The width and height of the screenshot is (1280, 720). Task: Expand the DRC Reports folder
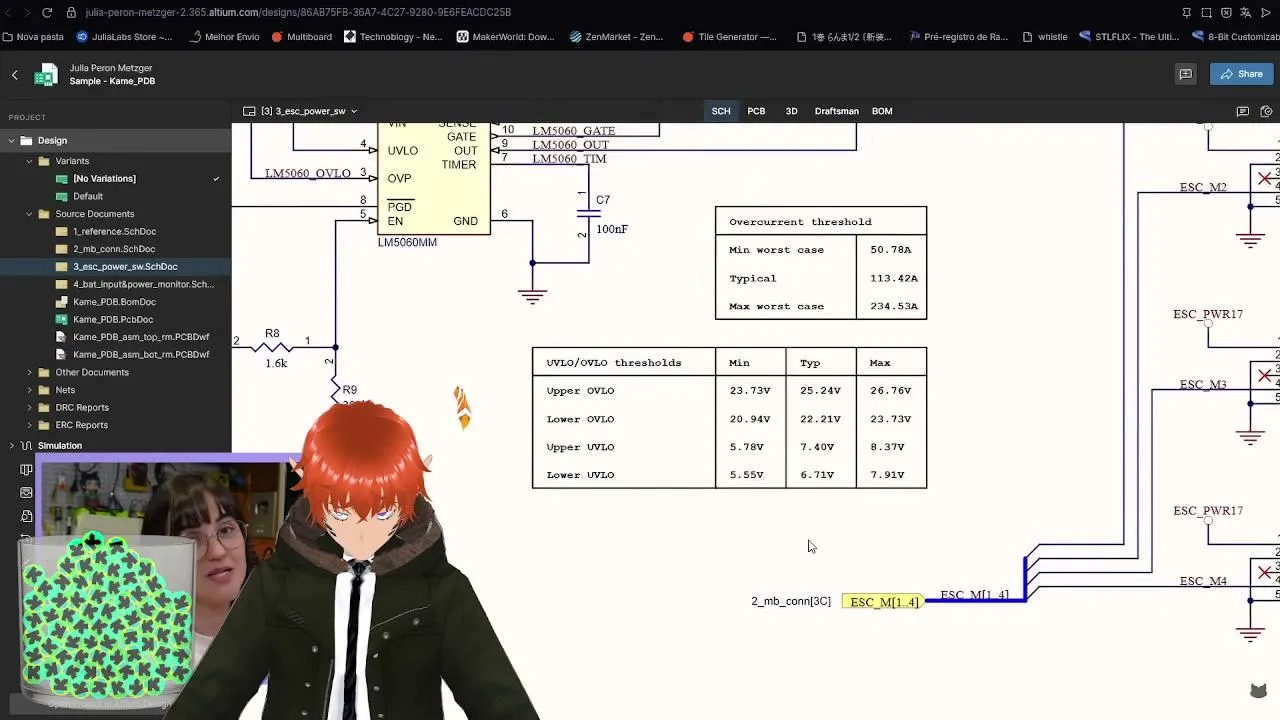point(30,408)
